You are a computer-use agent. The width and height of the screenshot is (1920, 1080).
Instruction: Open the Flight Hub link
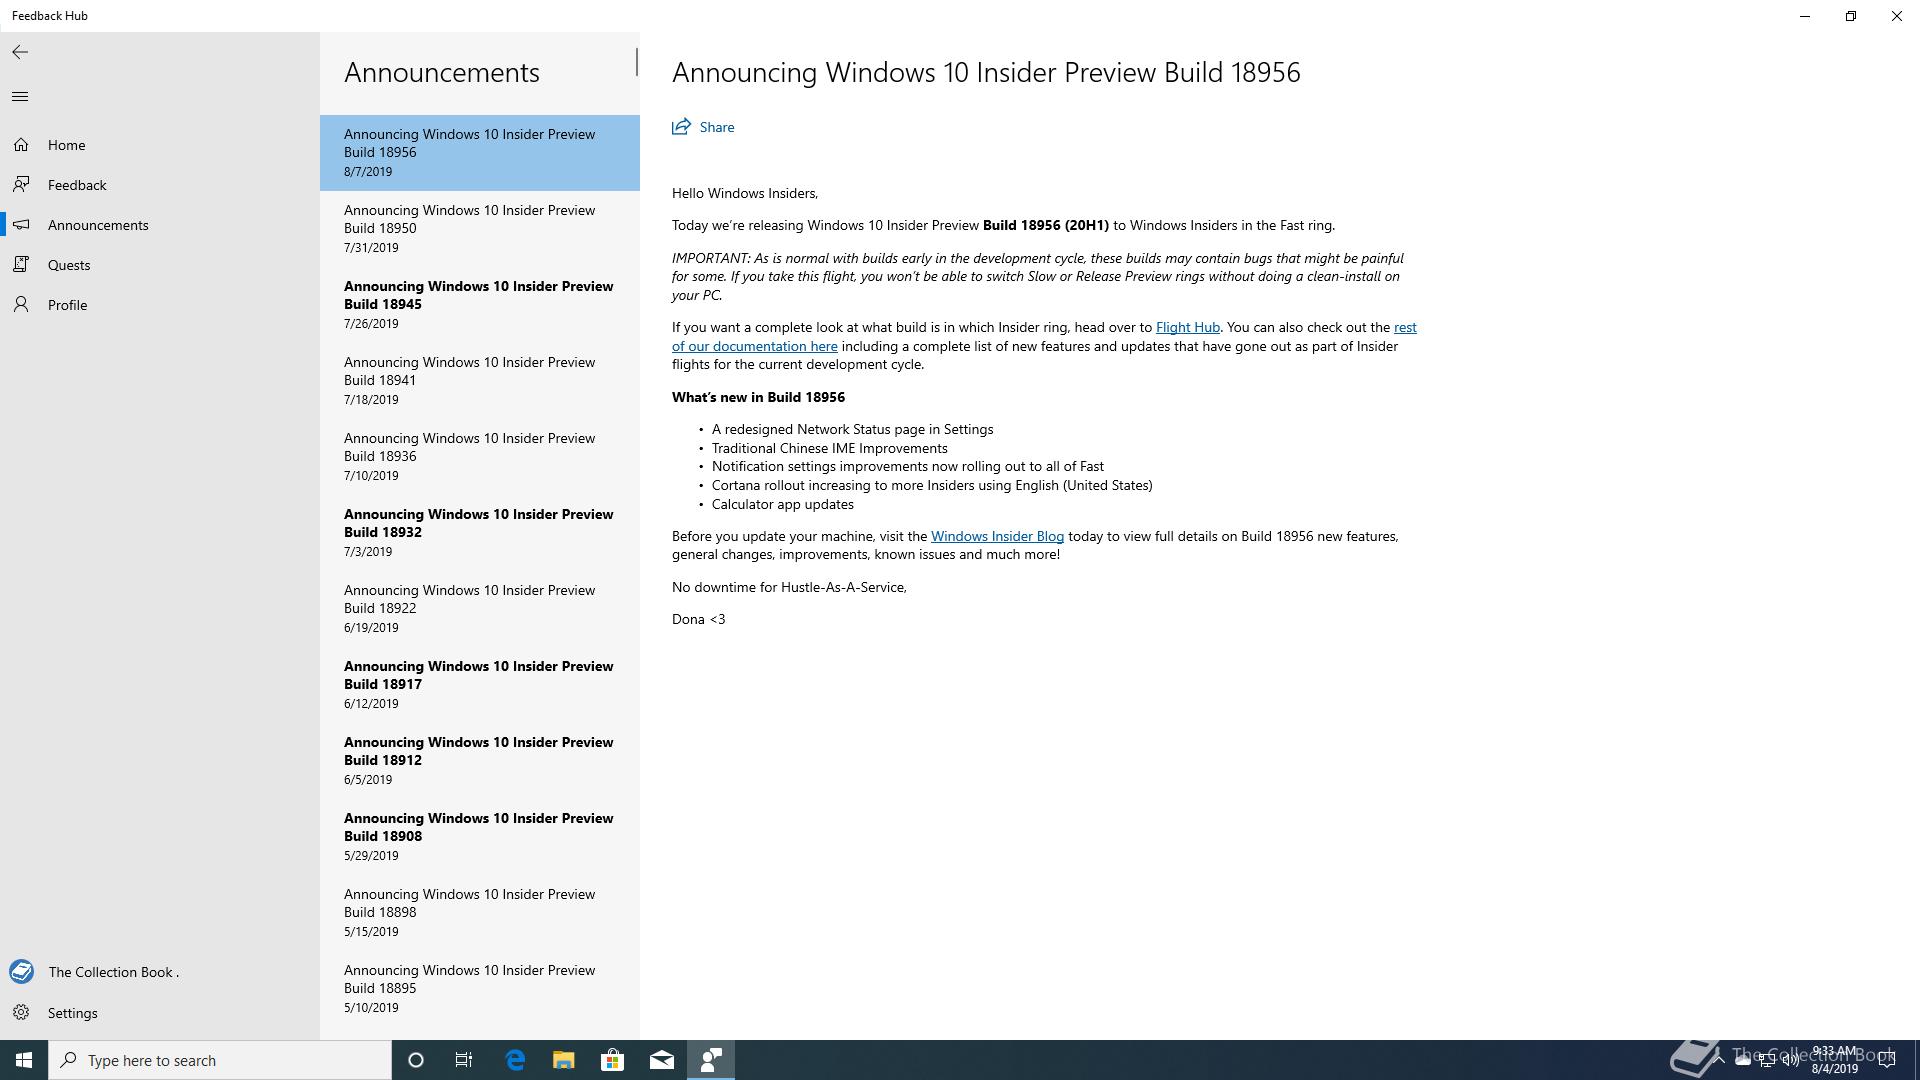[x=1187, y=327]
